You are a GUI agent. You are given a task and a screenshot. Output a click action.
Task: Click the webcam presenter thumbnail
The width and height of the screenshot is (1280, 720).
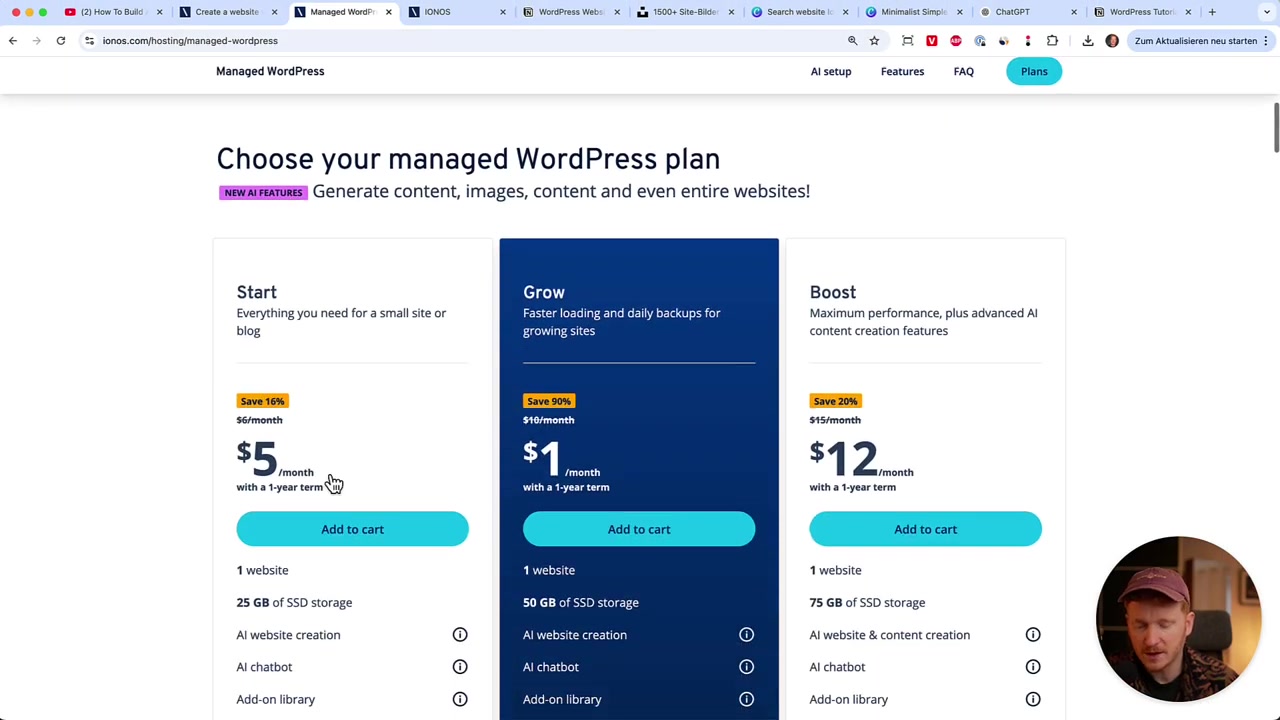click(x=1178, y=619)
